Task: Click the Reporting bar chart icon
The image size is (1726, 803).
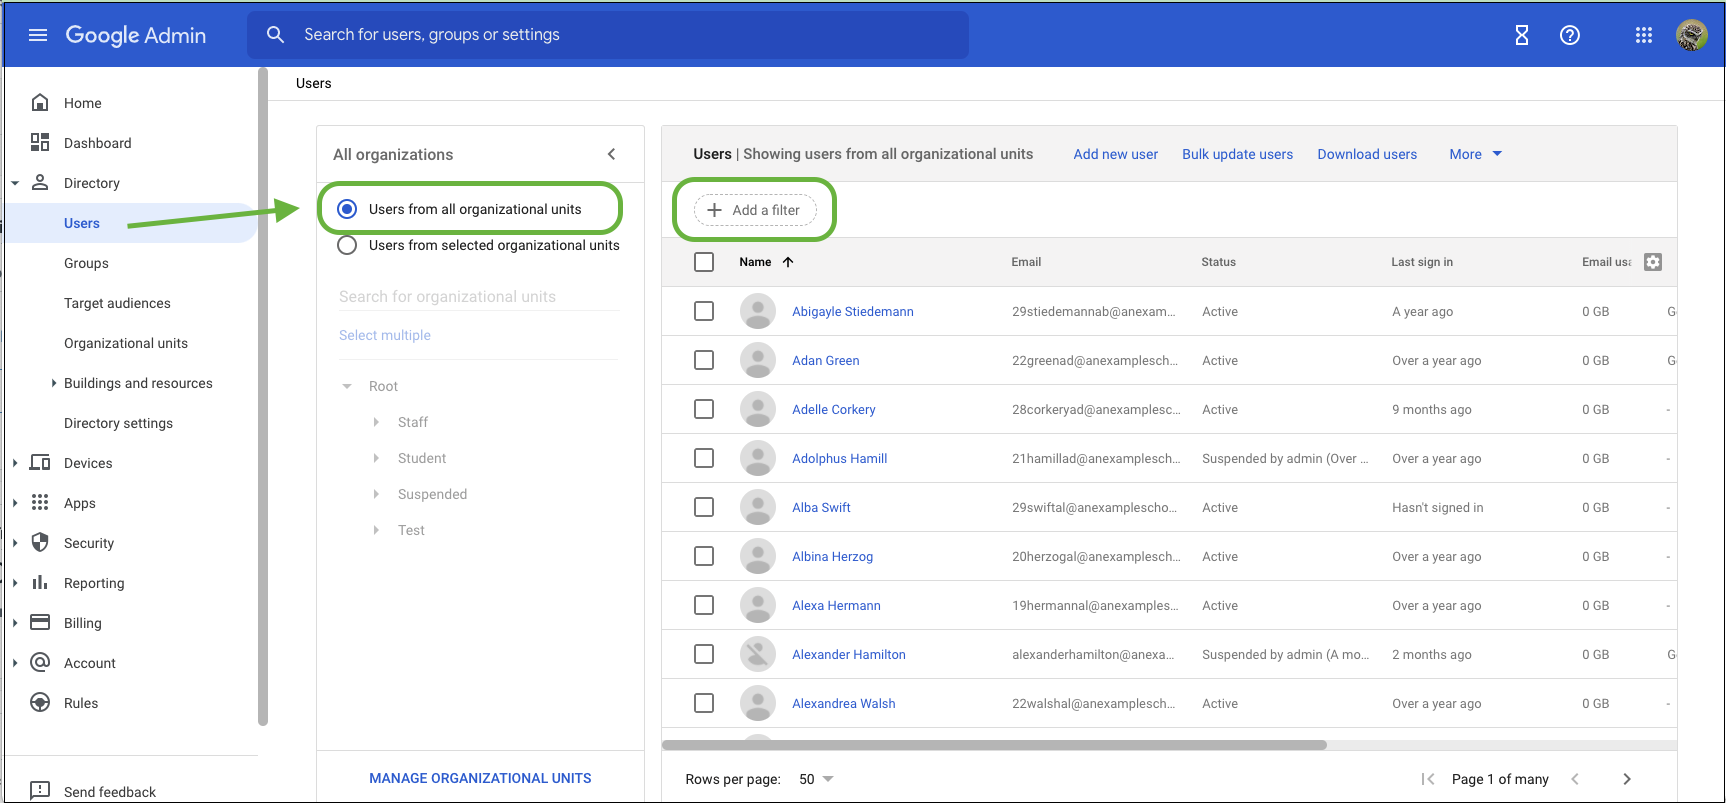Action: [40, 582]
